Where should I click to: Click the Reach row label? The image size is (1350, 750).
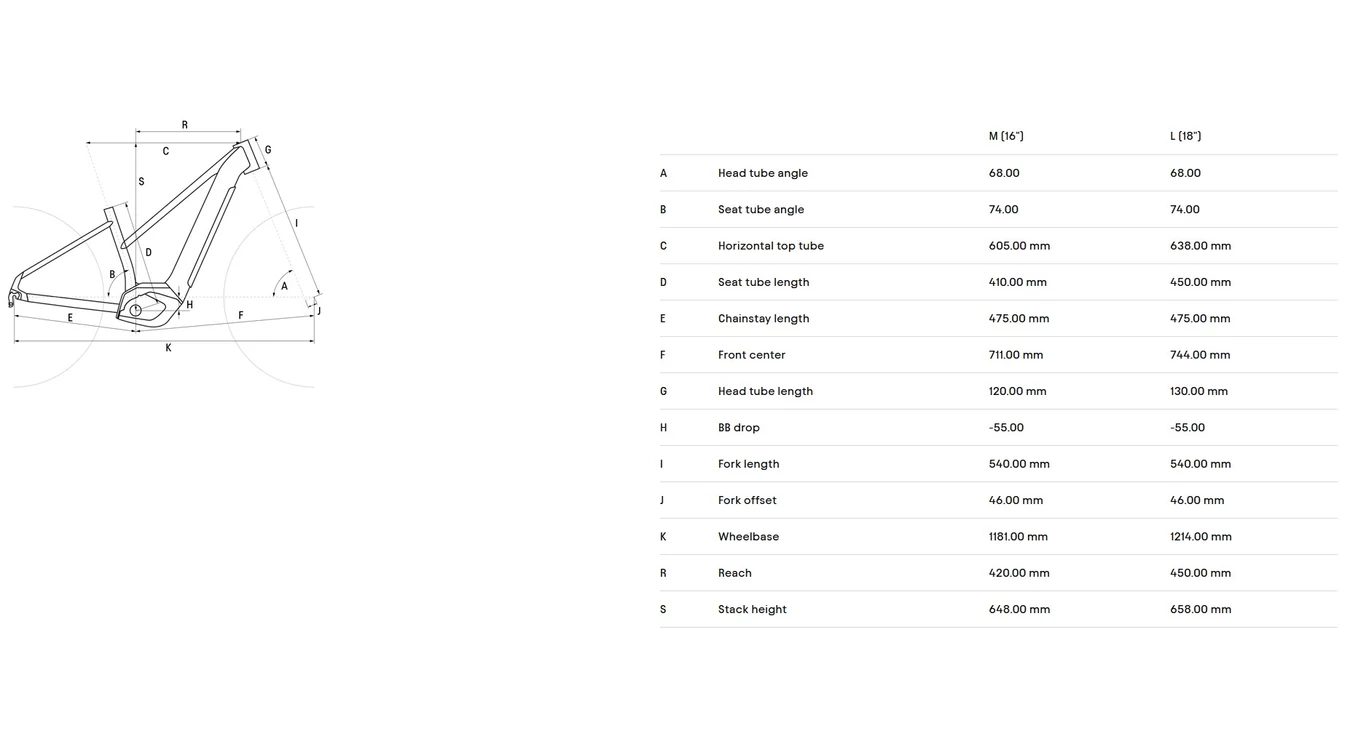(x=735, y=573)
